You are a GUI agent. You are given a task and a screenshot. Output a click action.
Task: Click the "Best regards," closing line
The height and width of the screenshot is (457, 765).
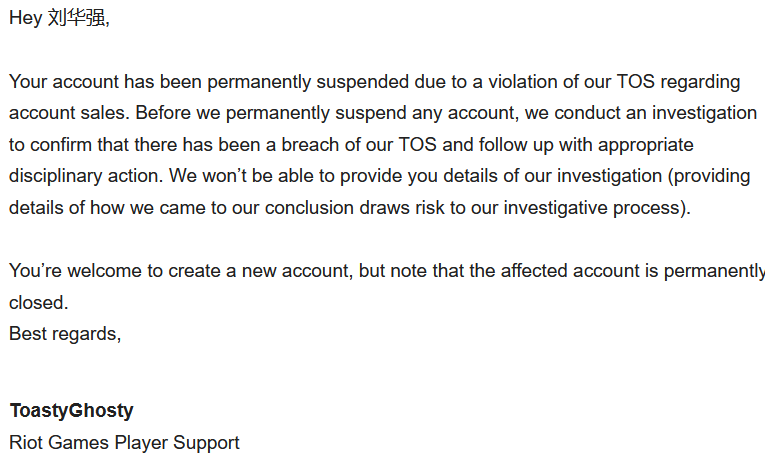(65, 334)
